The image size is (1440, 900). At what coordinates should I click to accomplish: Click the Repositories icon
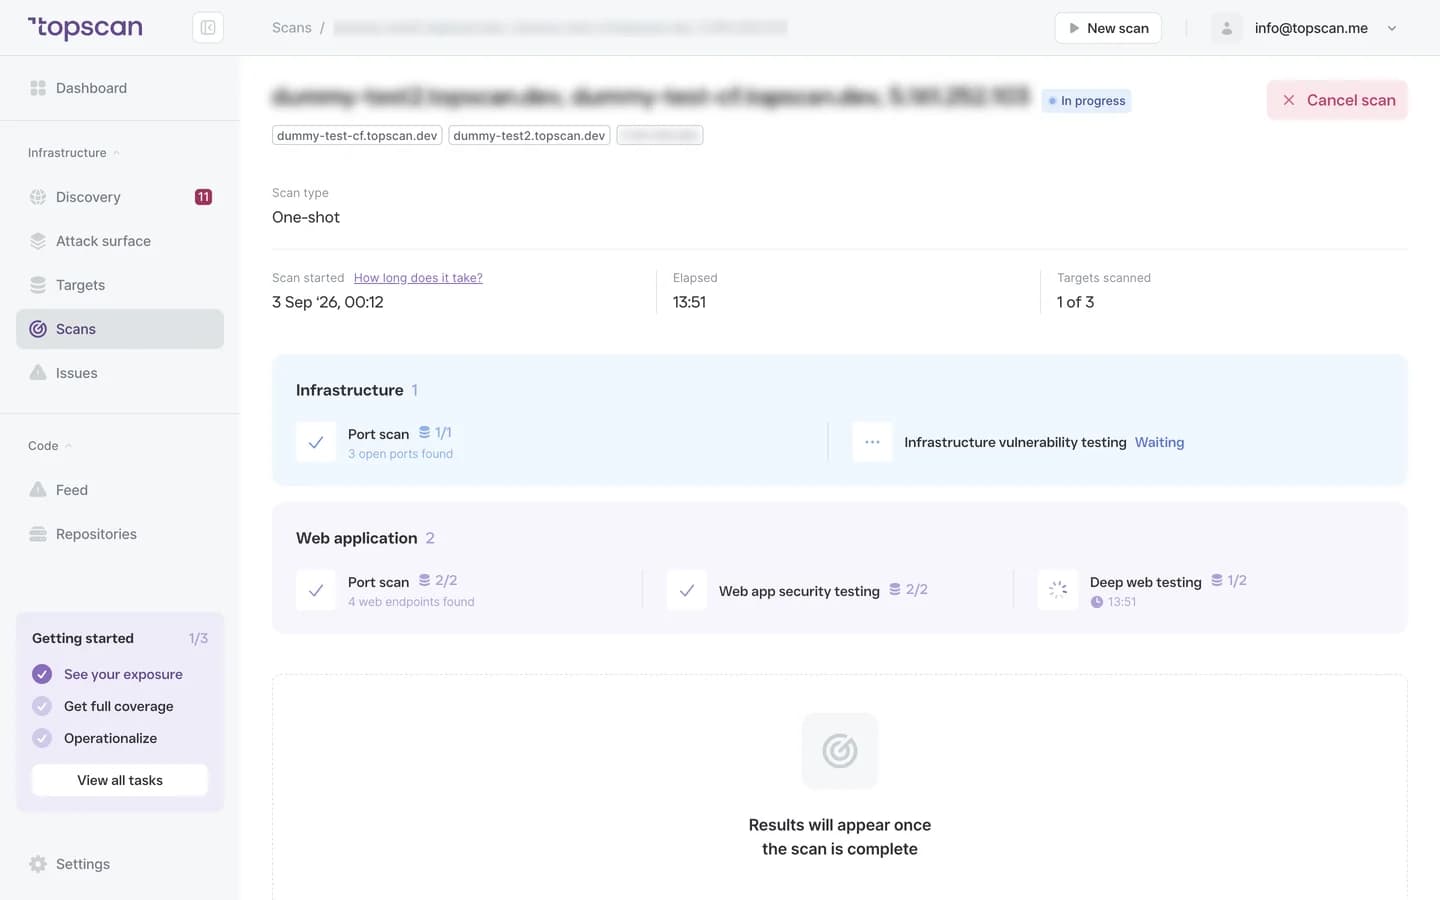pyautogui.click(x=38, y=534)
